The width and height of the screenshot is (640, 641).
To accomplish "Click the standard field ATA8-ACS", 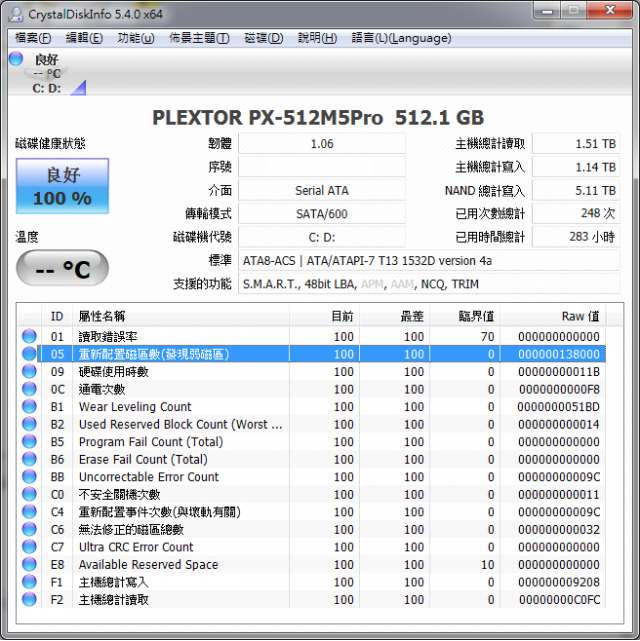I will coord(429,260).
